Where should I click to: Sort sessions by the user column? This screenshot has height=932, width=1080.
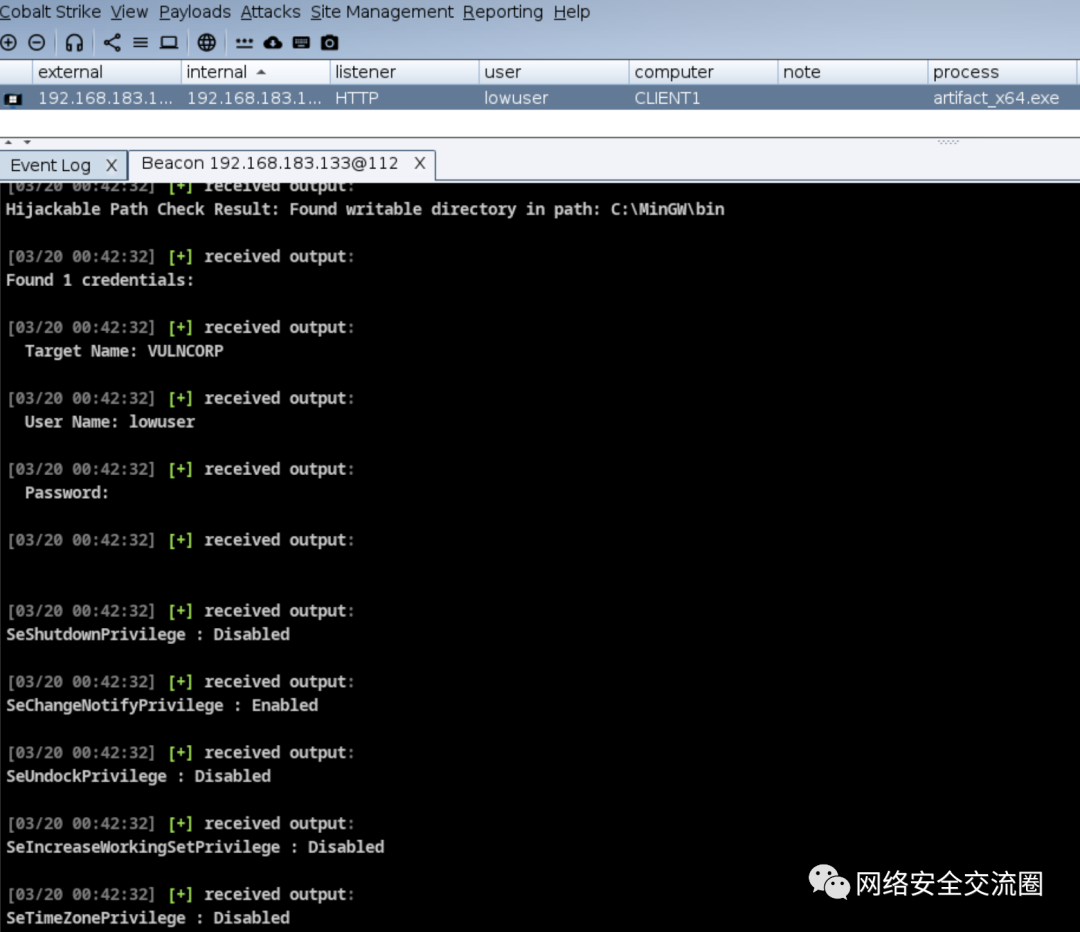tap(554, 72)
